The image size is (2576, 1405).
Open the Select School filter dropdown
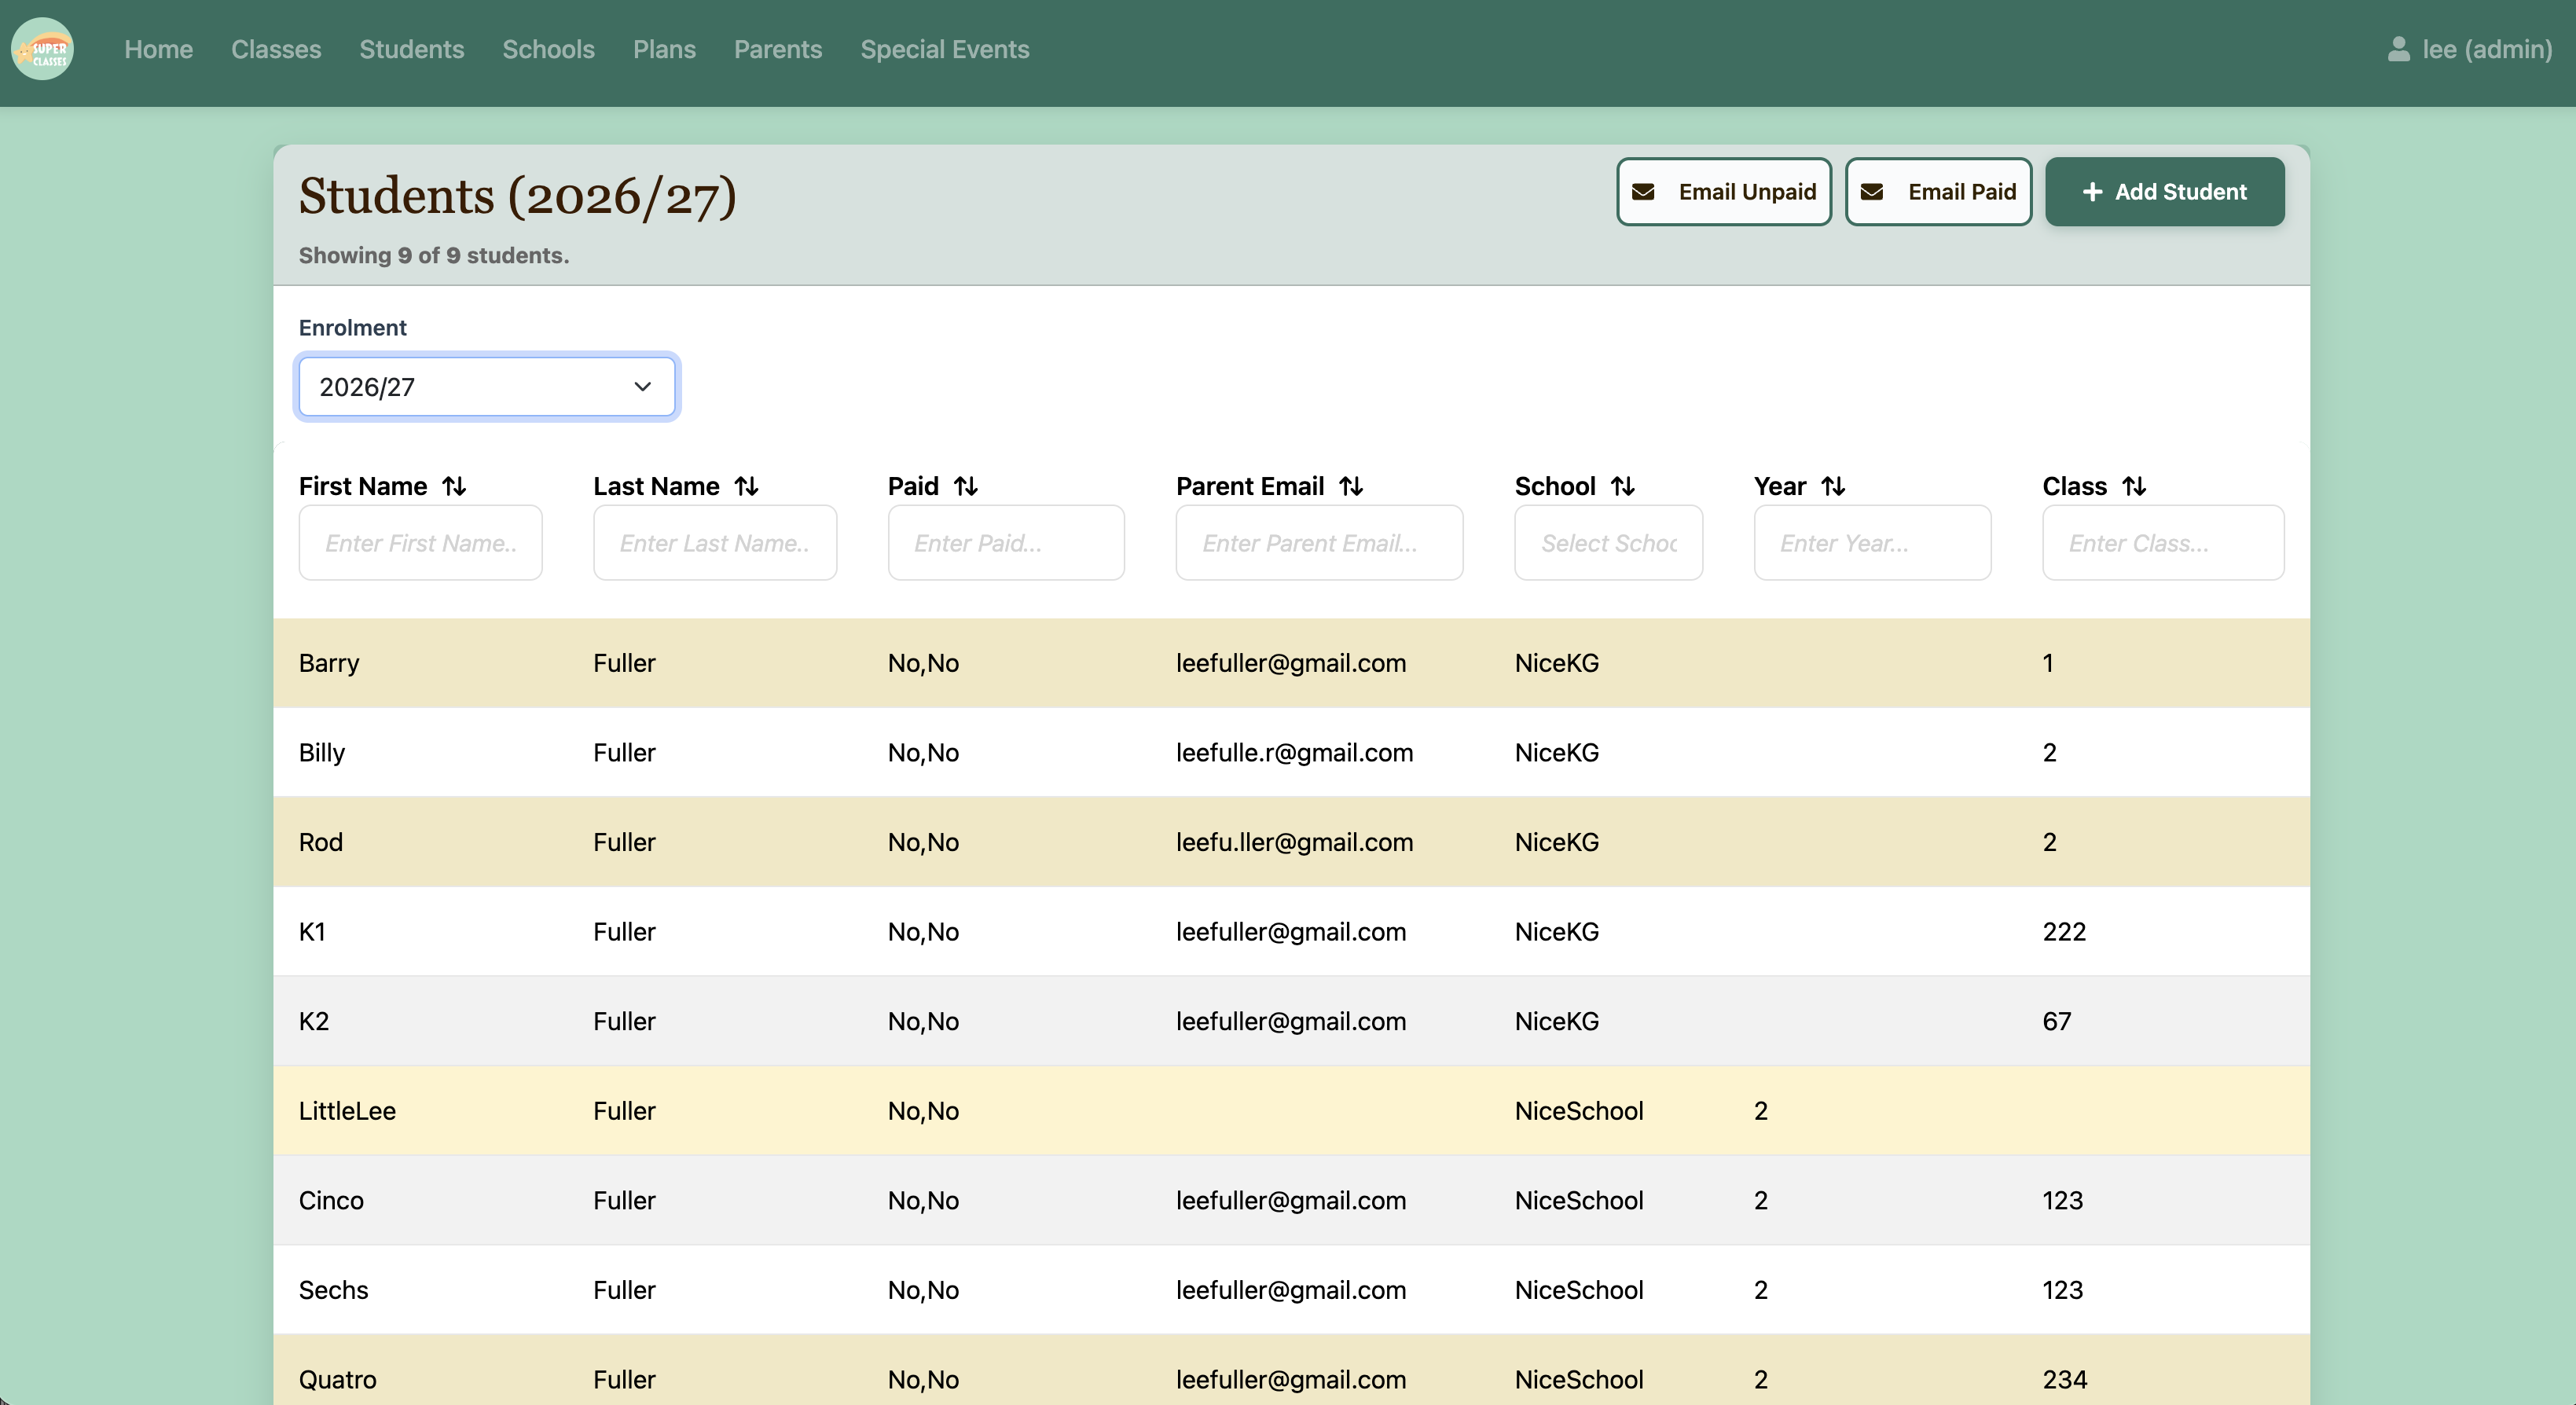coord(1608,543)
